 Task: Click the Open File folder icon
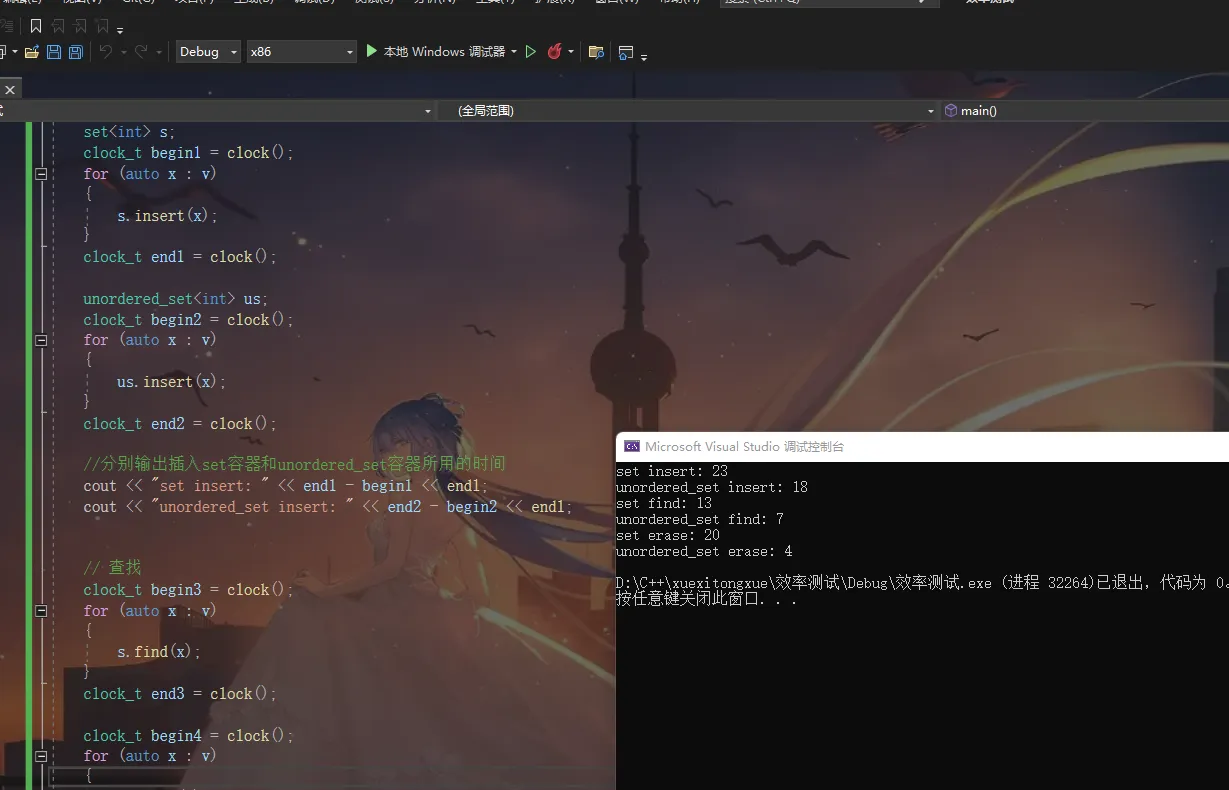32,52
